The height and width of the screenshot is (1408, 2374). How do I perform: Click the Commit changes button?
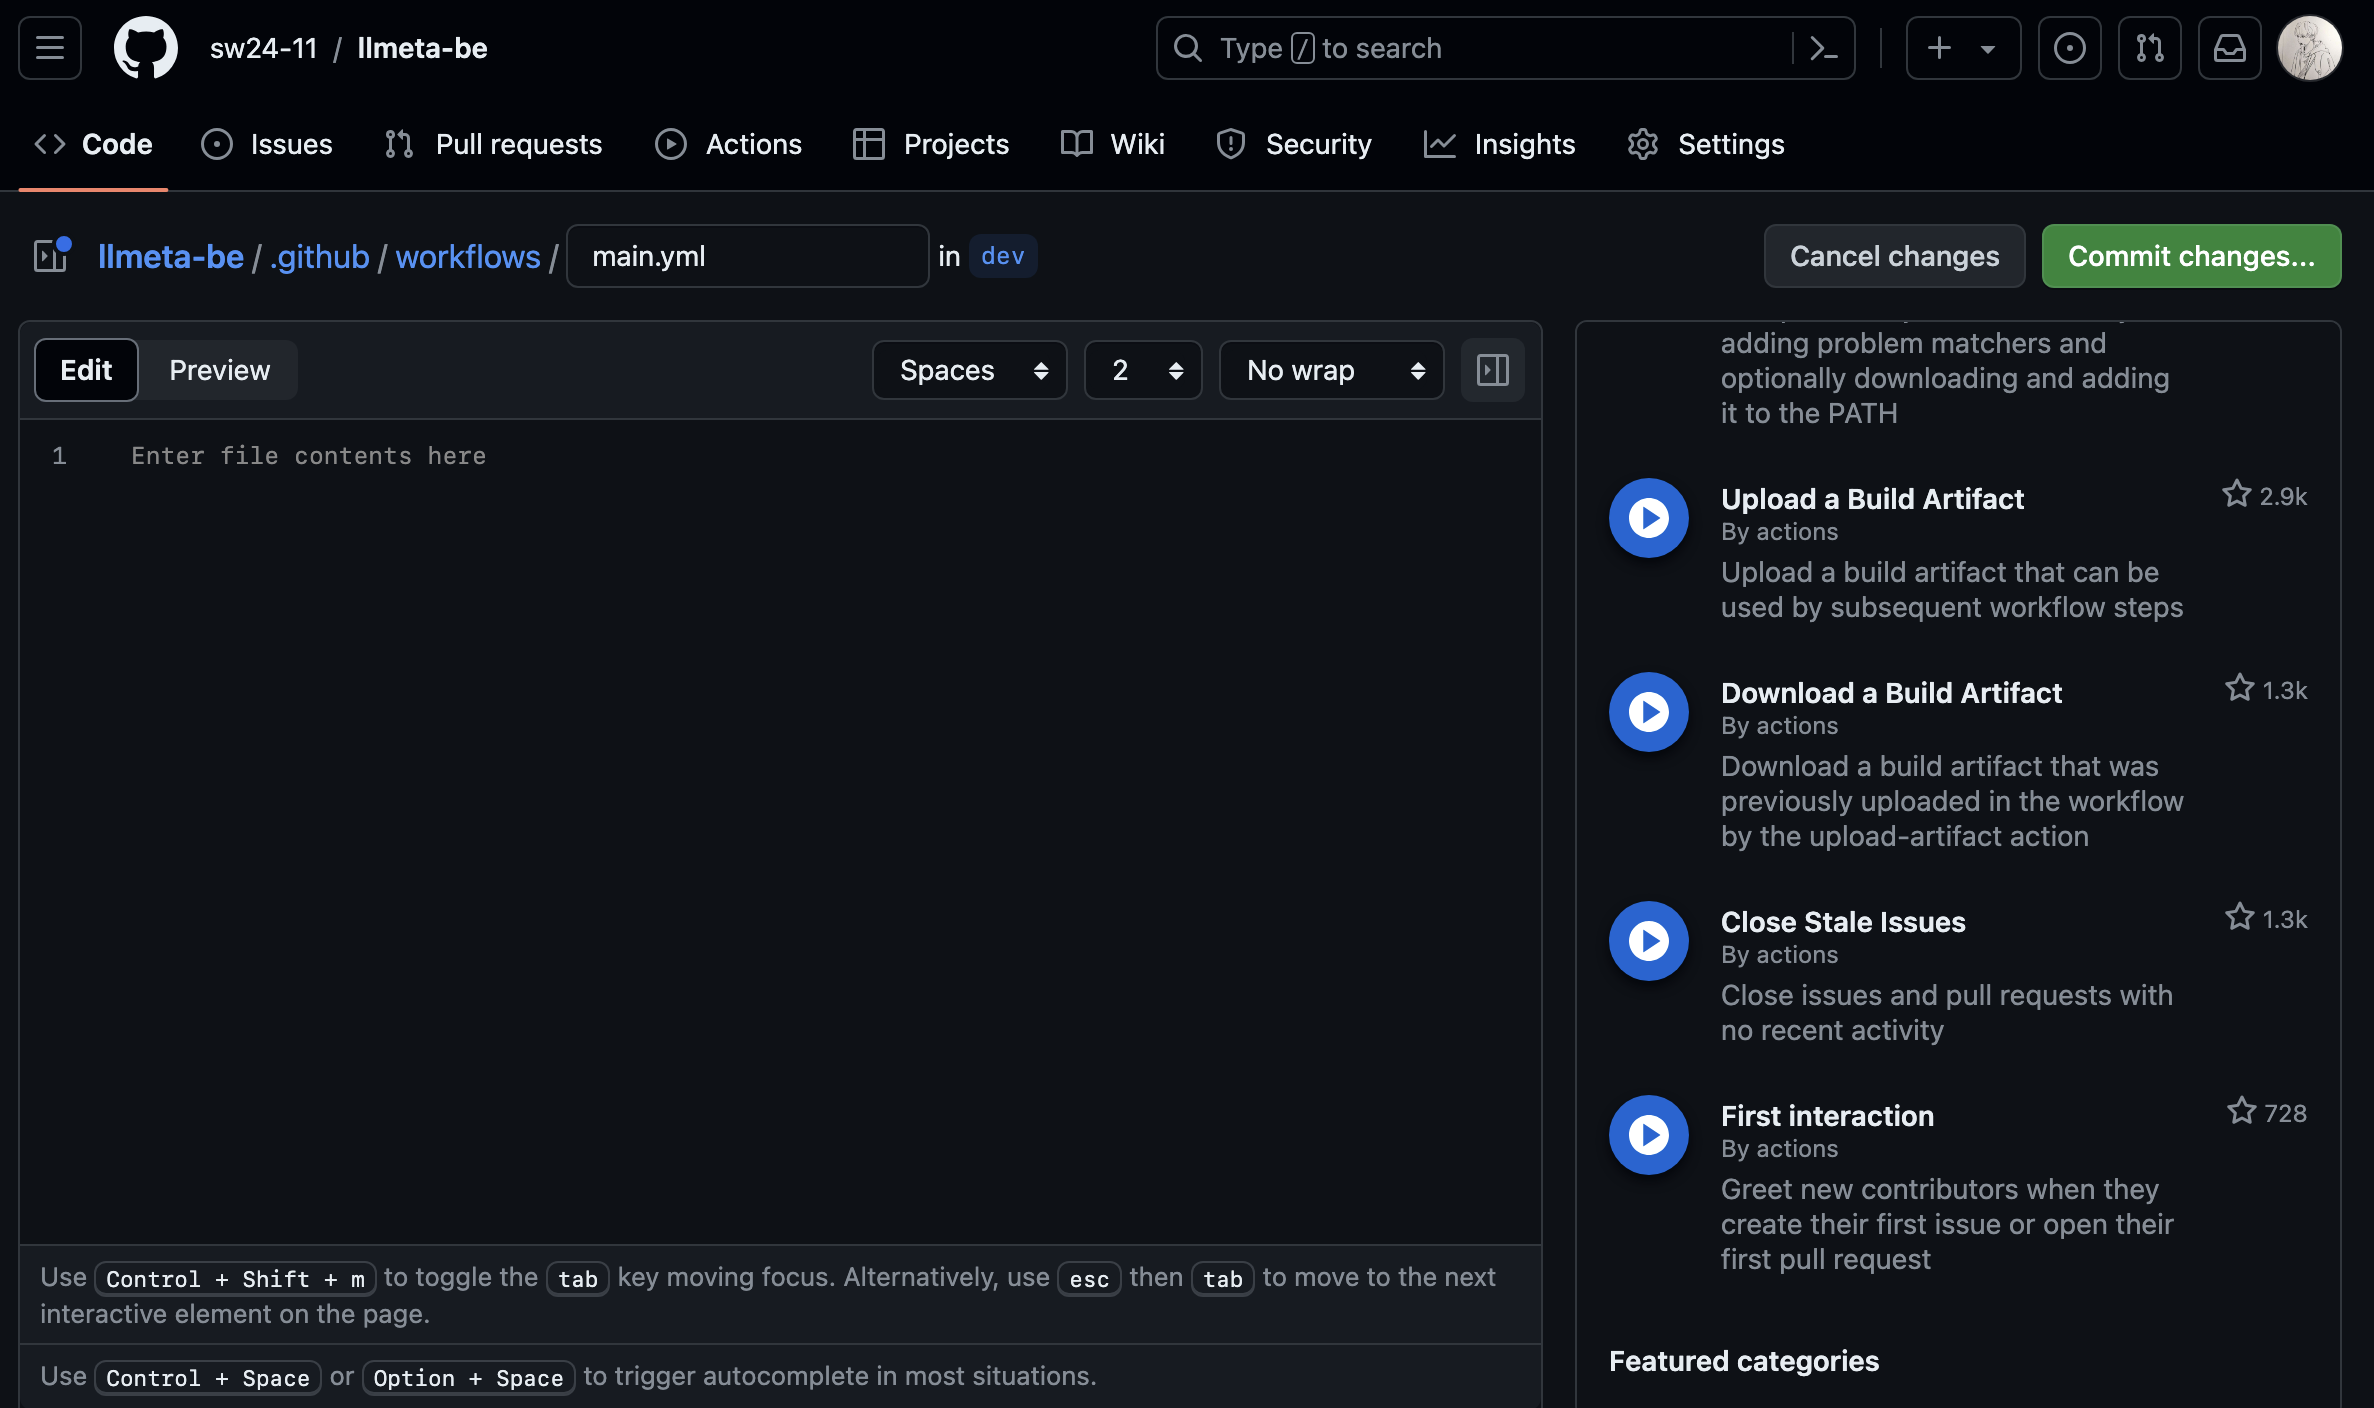[2190, 256]
